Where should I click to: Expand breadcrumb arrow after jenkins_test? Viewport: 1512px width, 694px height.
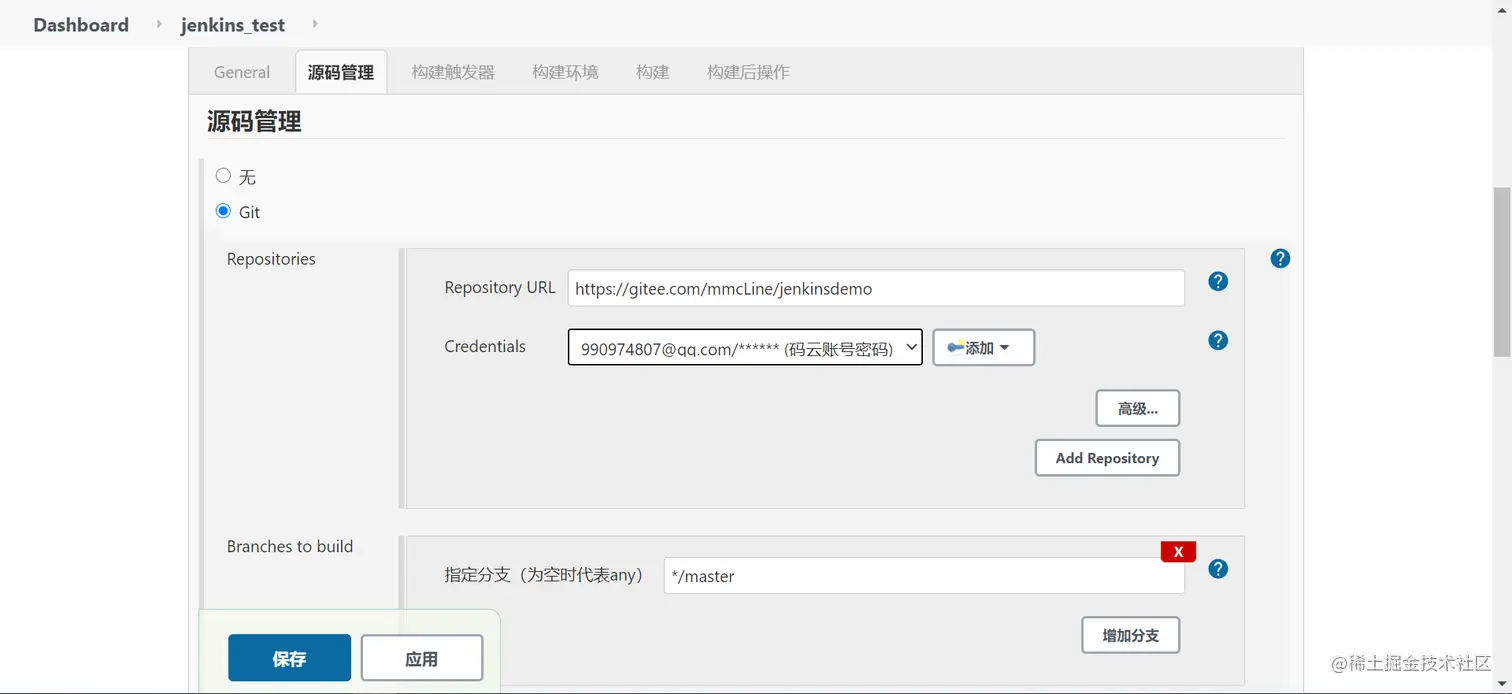pos(315,24)
